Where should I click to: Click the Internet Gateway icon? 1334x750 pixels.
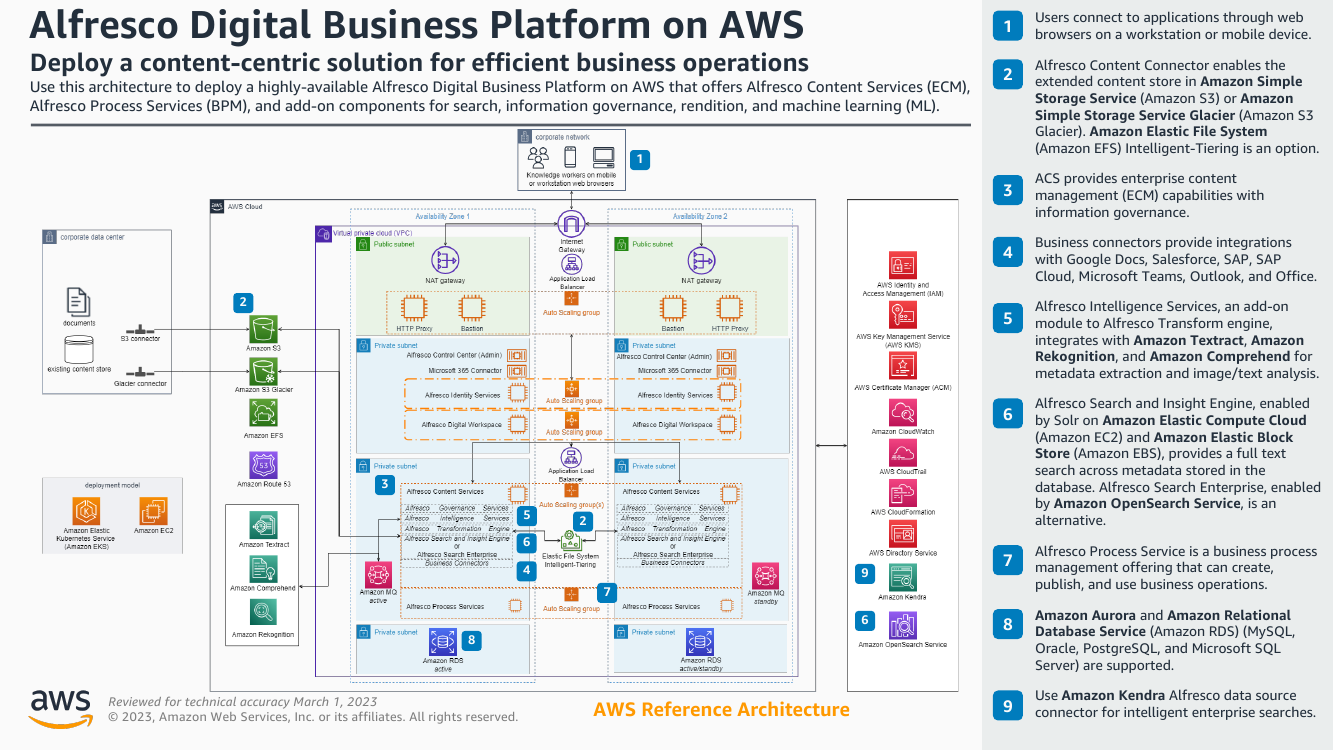[571, 224]
